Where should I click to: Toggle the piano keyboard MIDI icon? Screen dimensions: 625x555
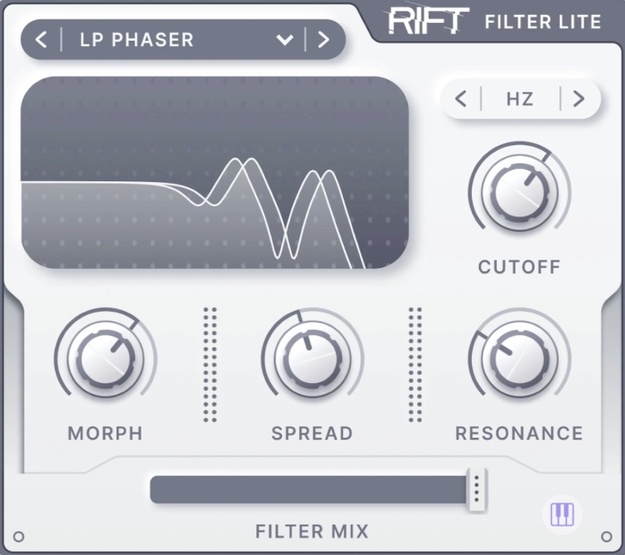click(562, 514)
